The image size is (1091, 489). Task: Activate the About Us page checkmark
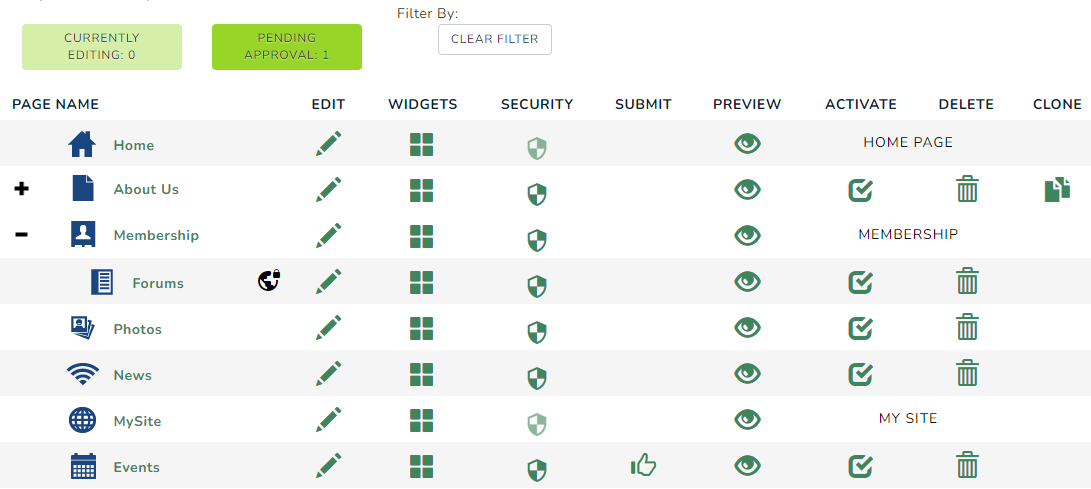click(861, 190)
